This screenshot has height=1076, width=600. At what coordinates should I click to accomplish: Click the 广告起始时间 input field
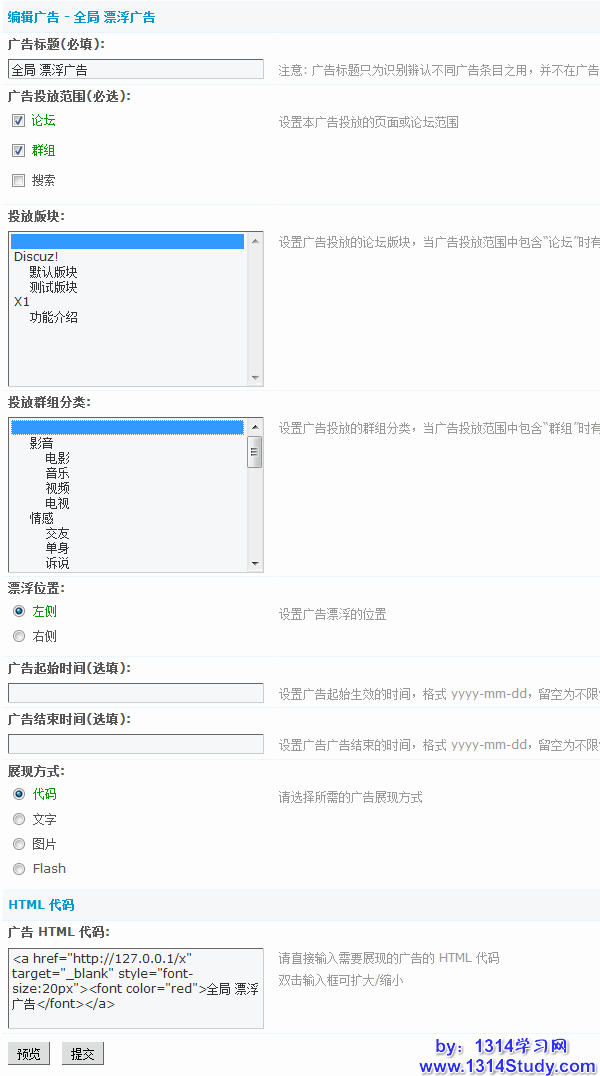pyautogui.click(x=135, y=693)
